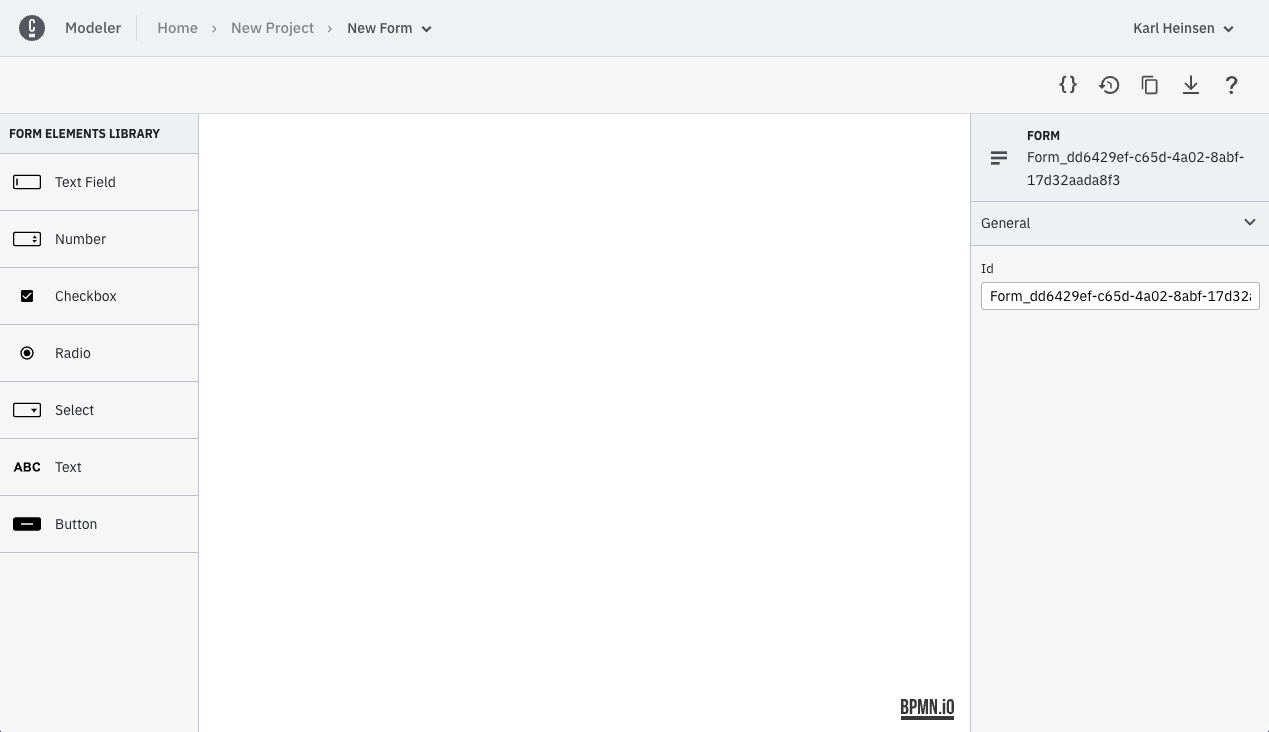Click the Modeler app title

93,28
